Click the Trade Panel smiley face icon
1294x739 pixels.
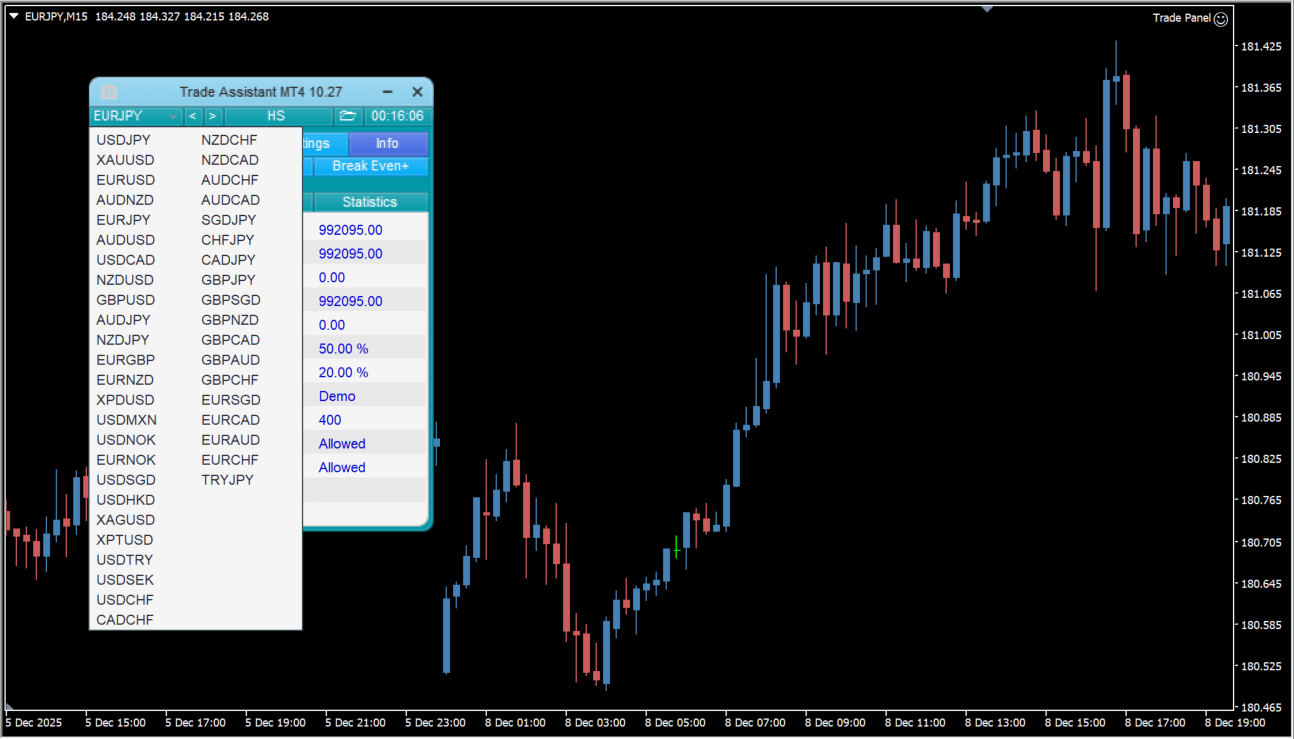1220,18
